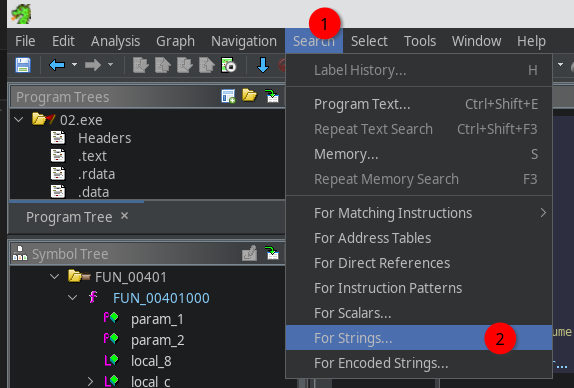Open toolbar dropdown arrow right of Search menu
Viewport: 574px width, 388px height.
pos(560,65)
